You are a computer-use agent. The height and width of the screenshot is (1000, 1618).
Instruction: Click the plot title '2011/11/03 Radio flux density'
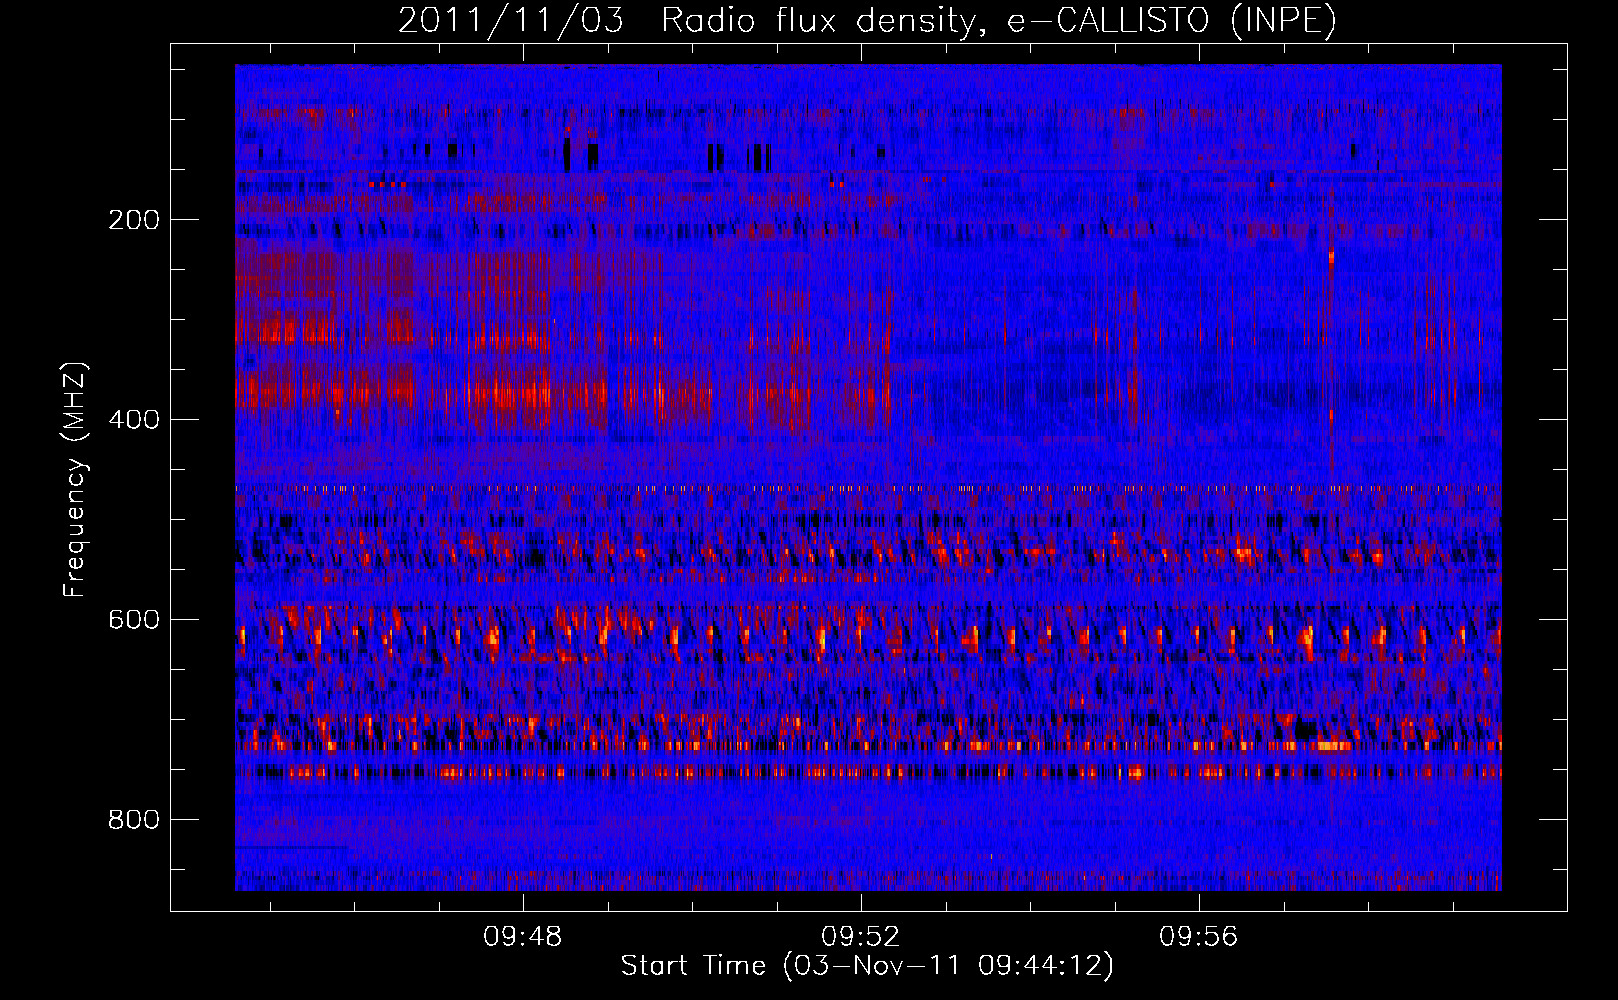coord(866,21)
